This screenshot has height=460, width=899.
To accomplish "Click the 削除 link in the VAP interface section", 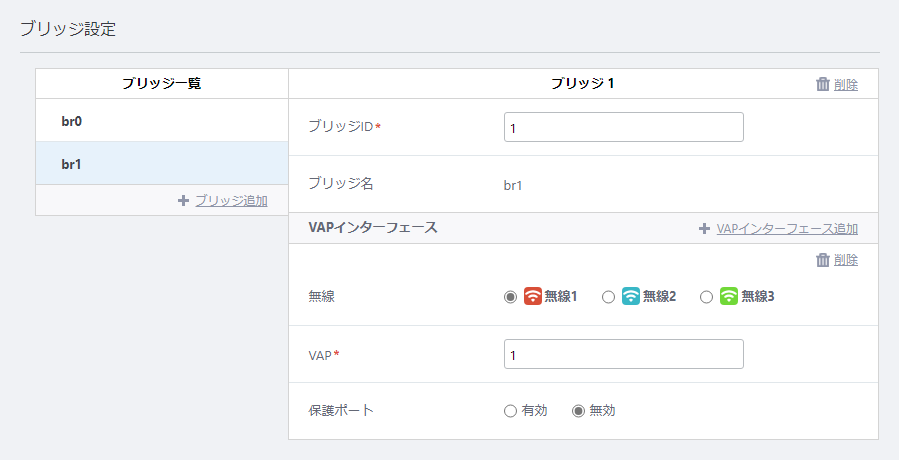I will click(x=846, y=260).
